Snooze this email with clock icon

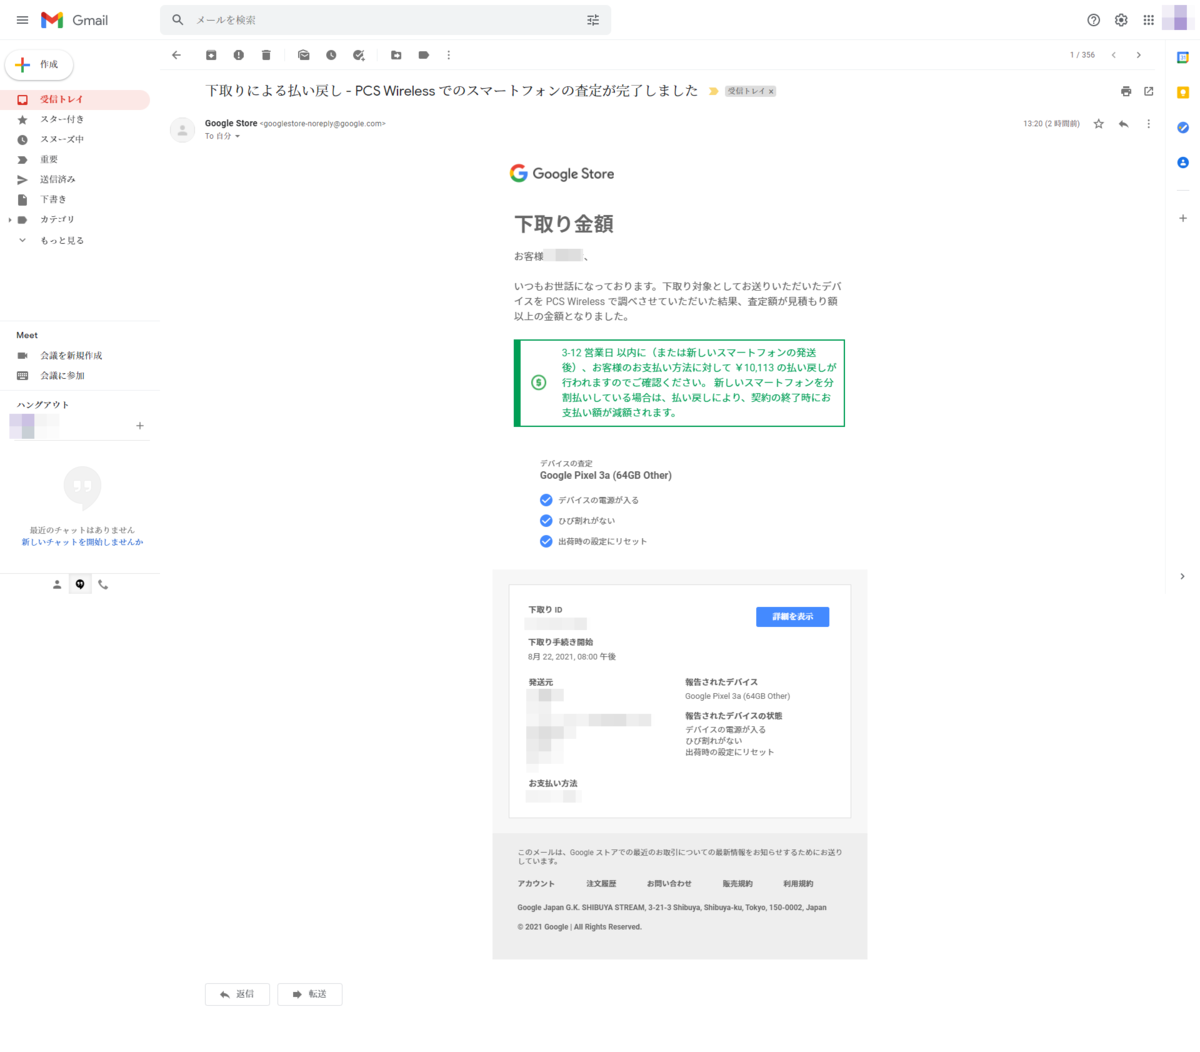[x=331, y=55]
